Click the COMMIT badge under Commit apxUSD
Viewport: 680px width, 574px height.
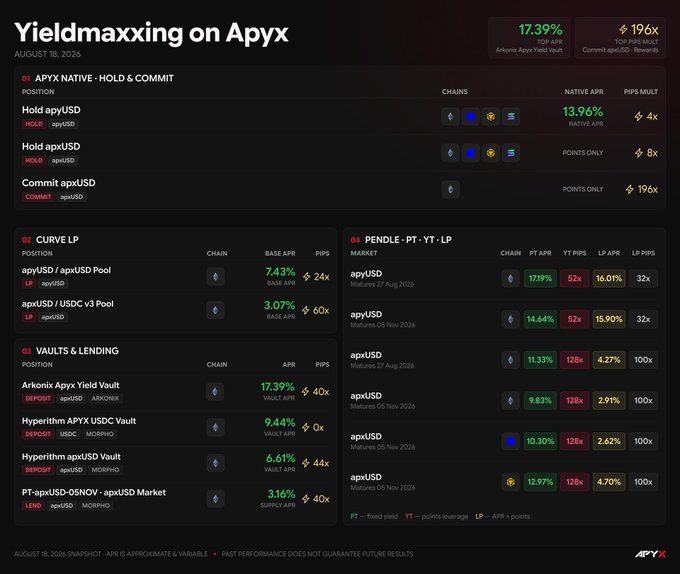click(x=38, y=197)
